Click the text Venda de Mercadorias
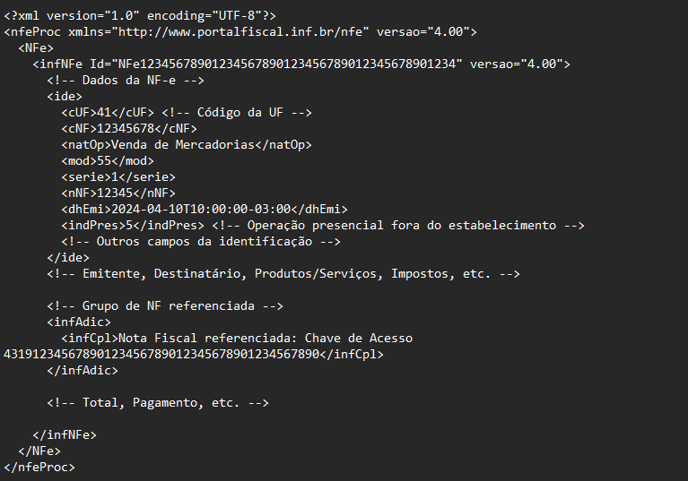The height and width of the screenshot is (481, 688). pyautogui.click(x=183, y=145)
